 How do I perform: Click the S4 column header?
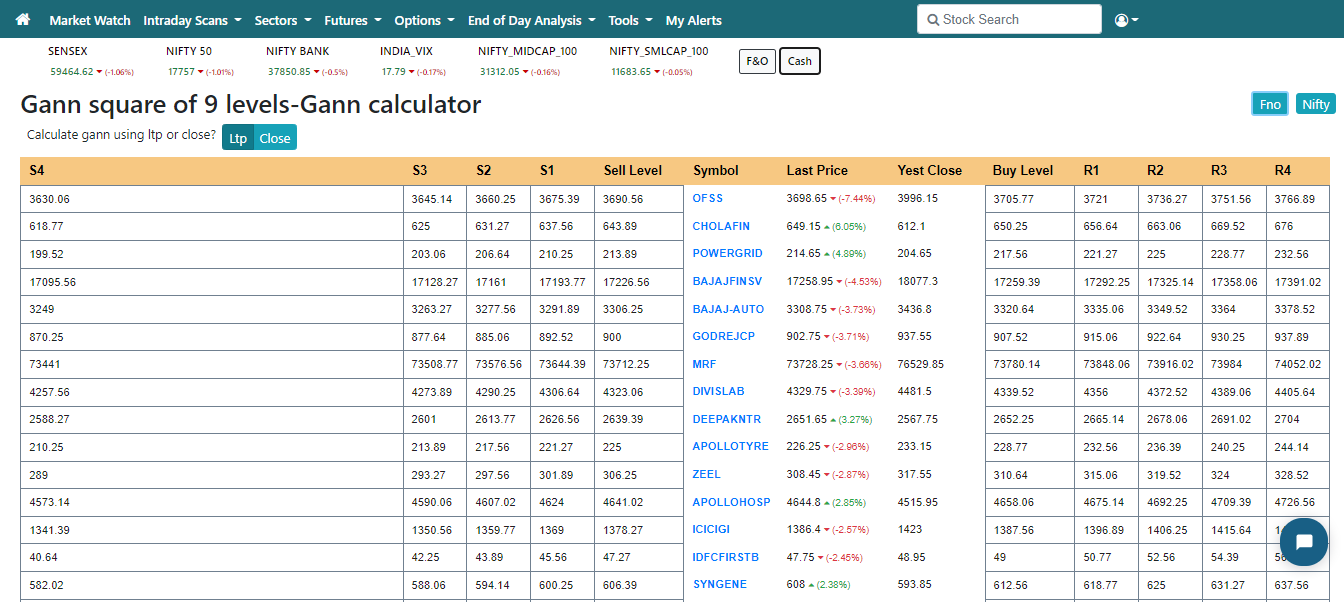(x=37, y=171)
